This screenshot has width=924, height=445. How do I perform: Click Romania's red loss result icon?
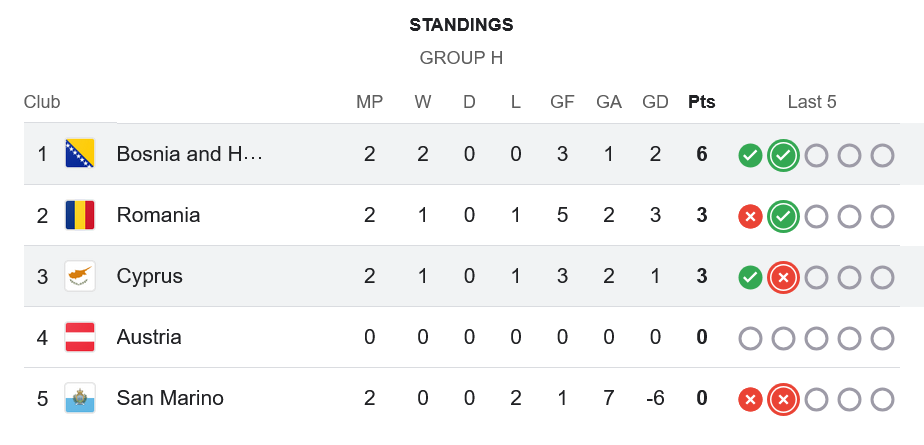[x=750, y=216]
